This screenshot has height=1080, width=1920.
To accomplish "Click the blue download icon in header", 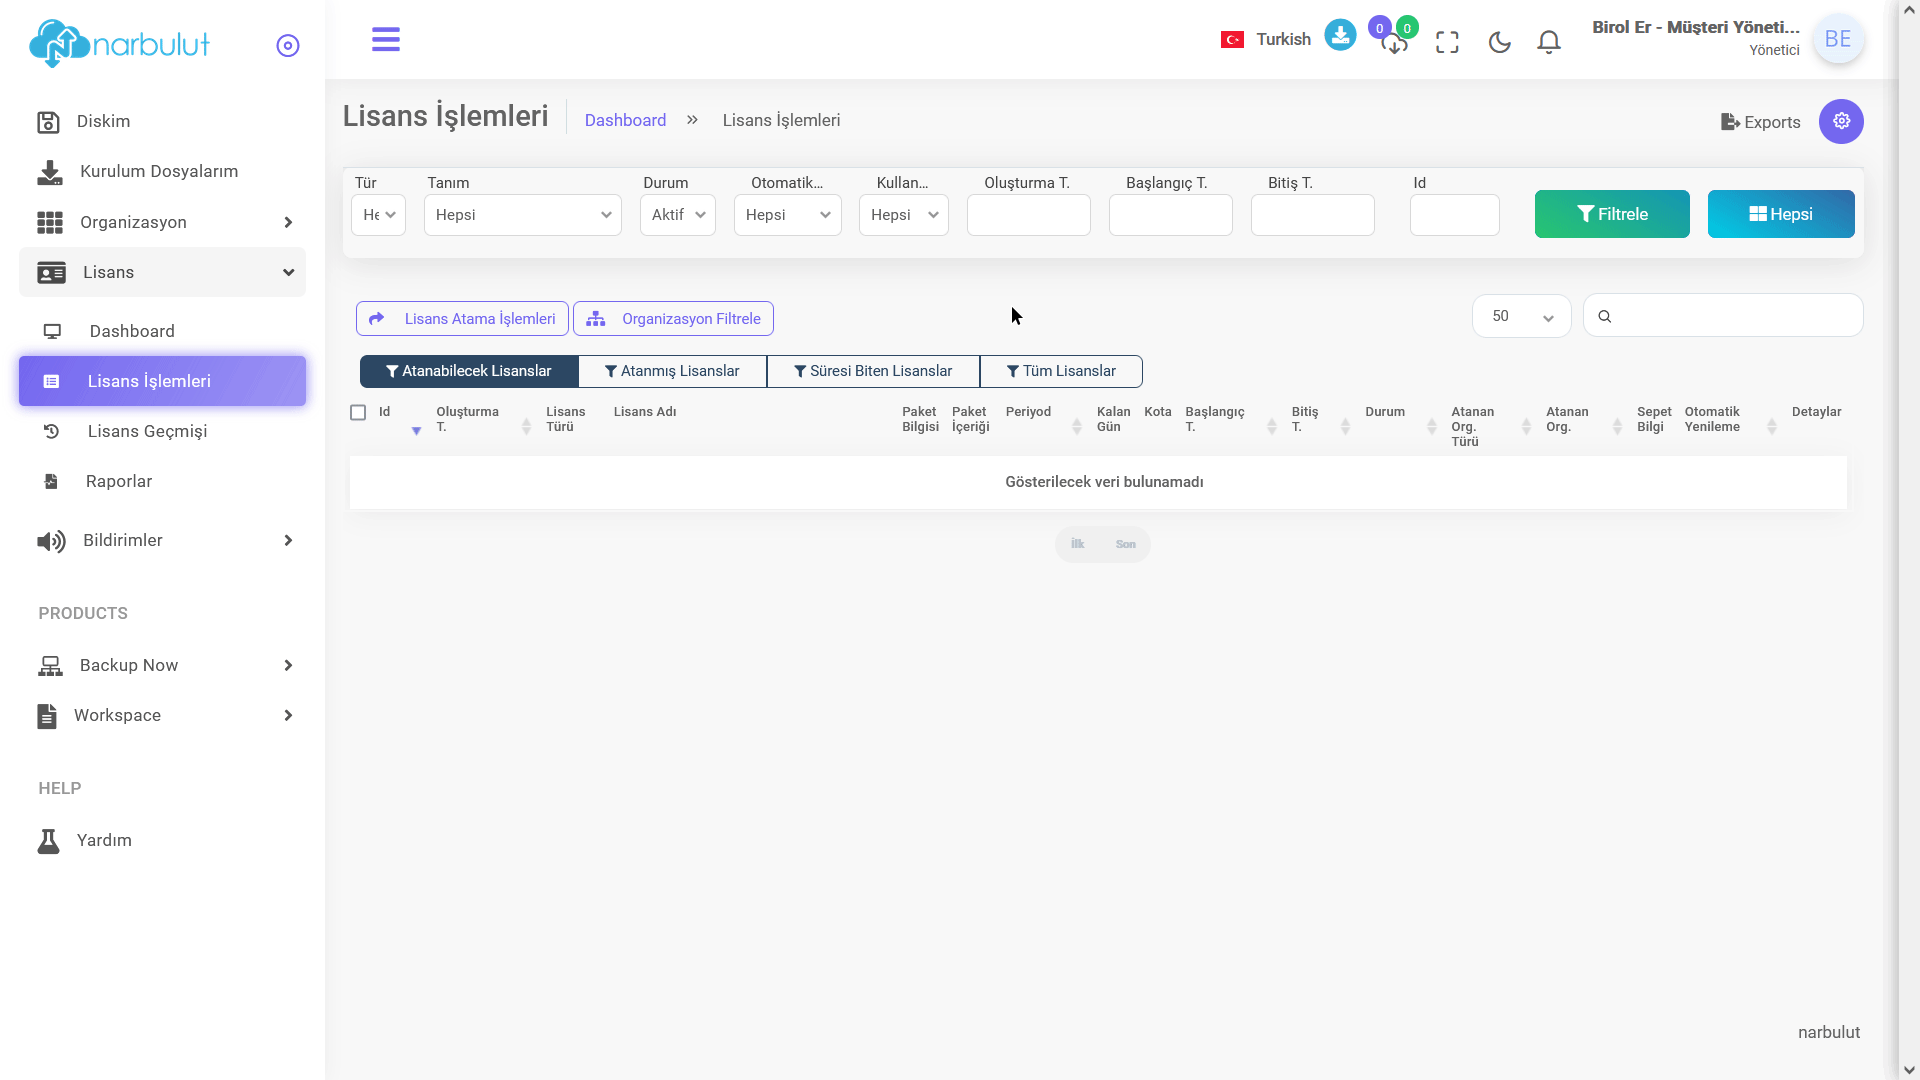I will click(1340, 36).
